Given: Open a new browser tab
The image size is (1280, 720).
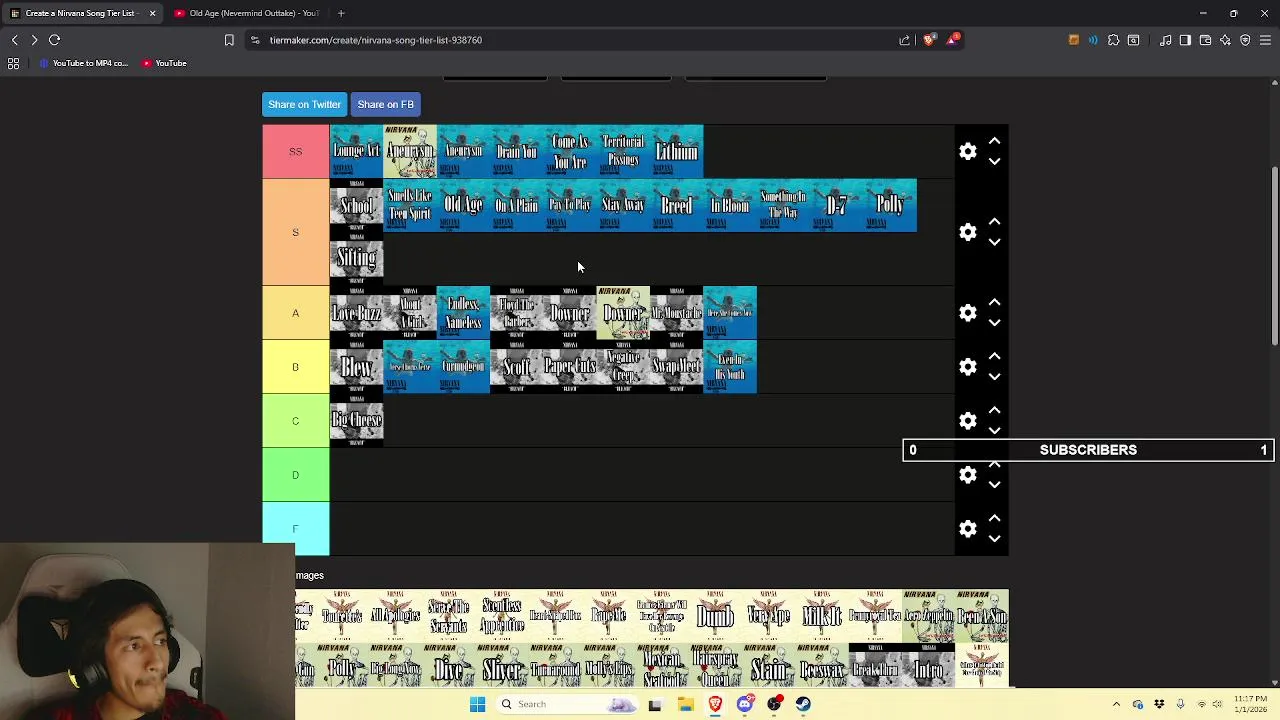Looking at the screenshot, I should tap(341, 13).
